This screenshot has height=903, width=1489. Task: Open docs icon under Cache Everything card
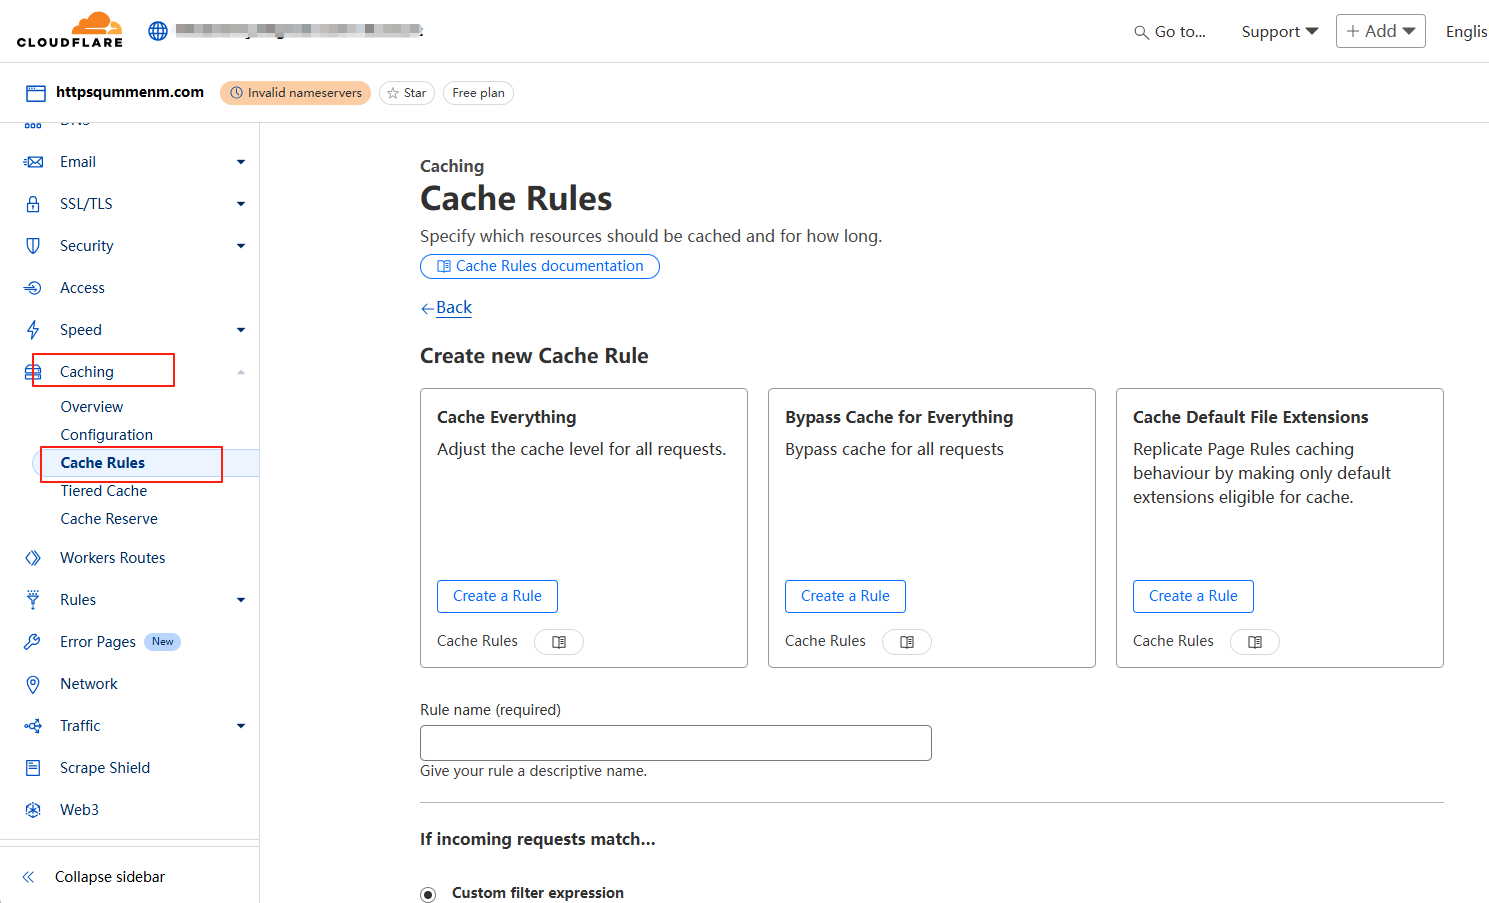pyautogui.click(x=559, y=642)
